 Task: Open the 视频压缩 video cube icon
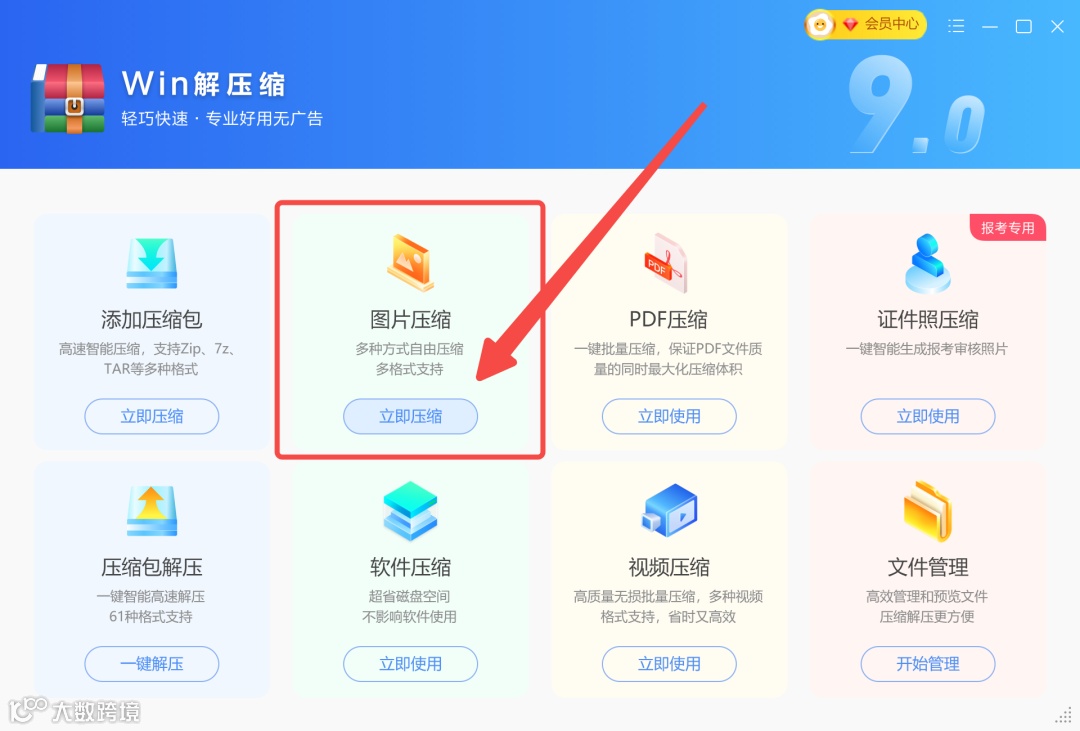669,511
